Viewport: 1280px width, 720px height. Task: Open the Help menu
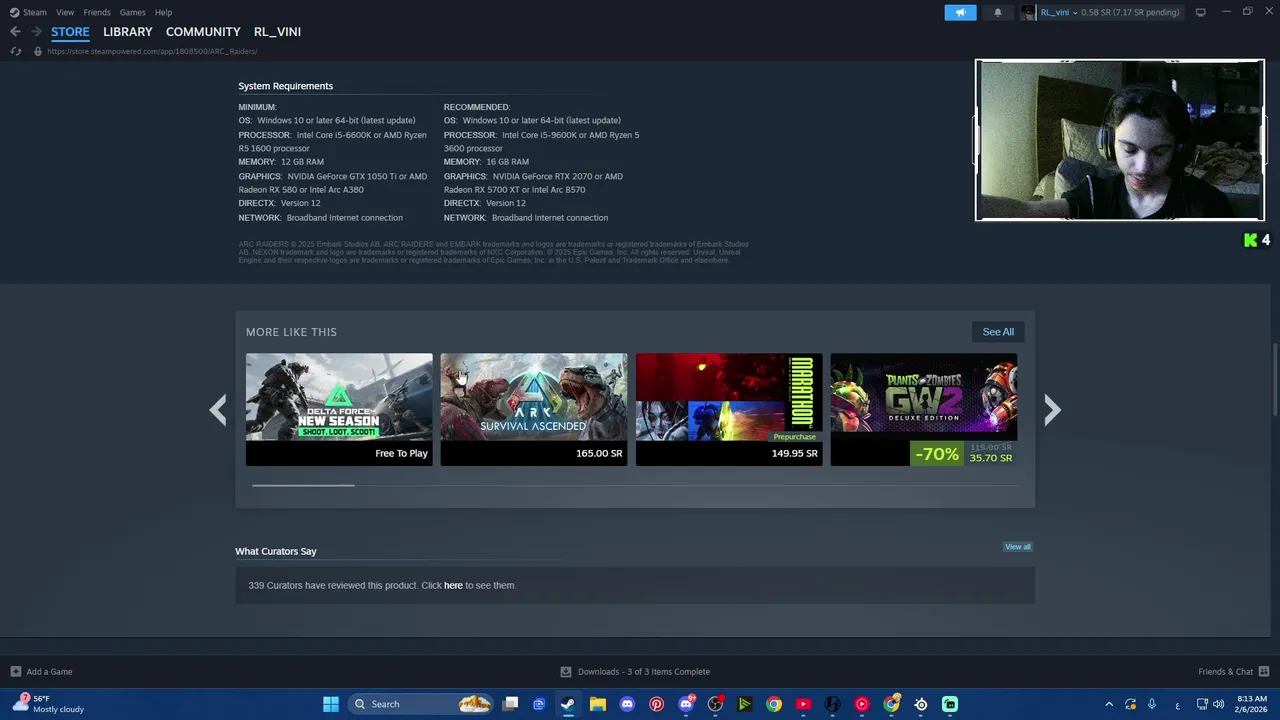164,12
